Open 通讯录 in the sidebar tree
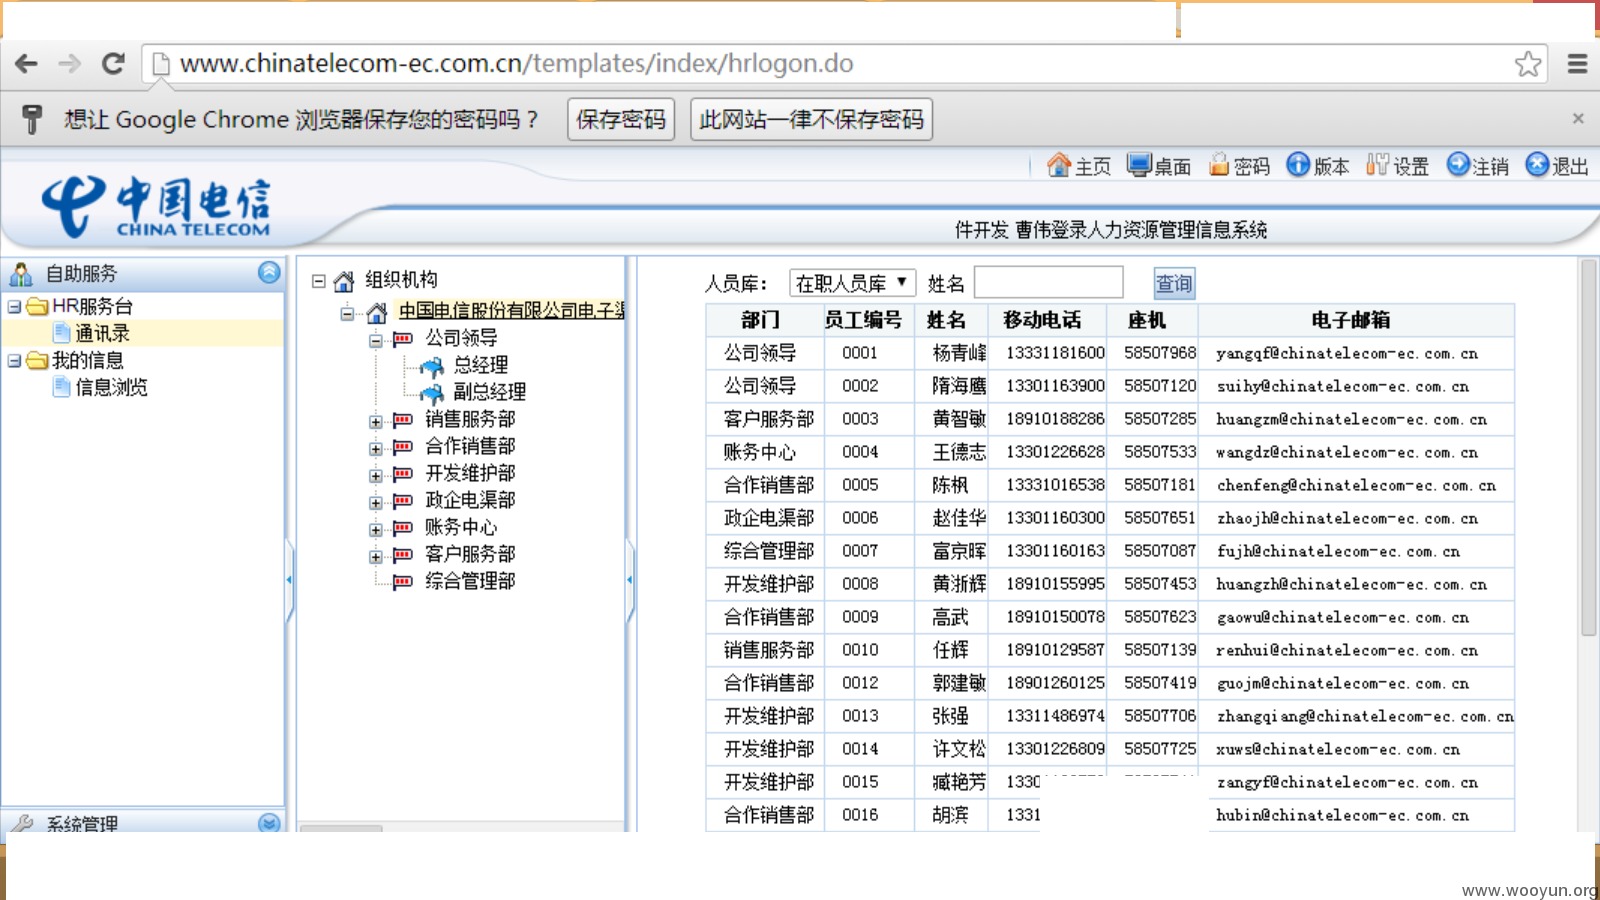Screen dimensions: 1600x900 click(102, 333)
